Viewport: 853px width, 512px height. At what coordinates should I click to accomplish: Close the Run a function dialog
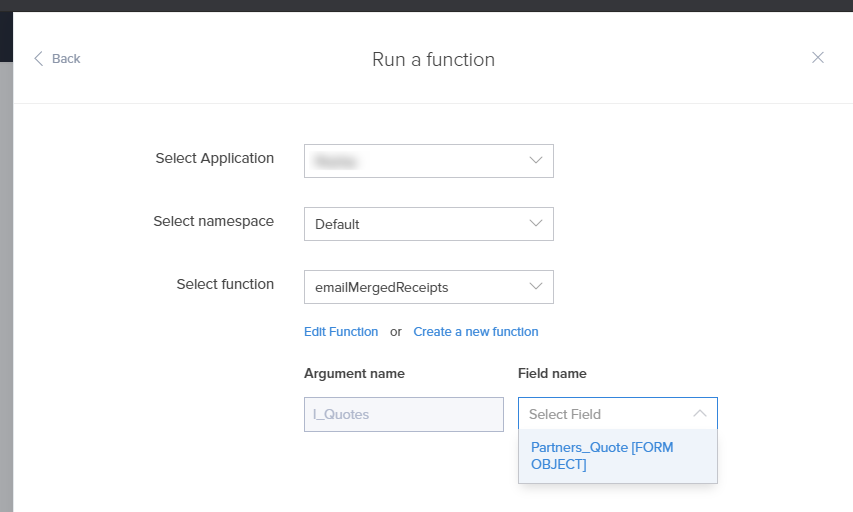pos(818,58)
